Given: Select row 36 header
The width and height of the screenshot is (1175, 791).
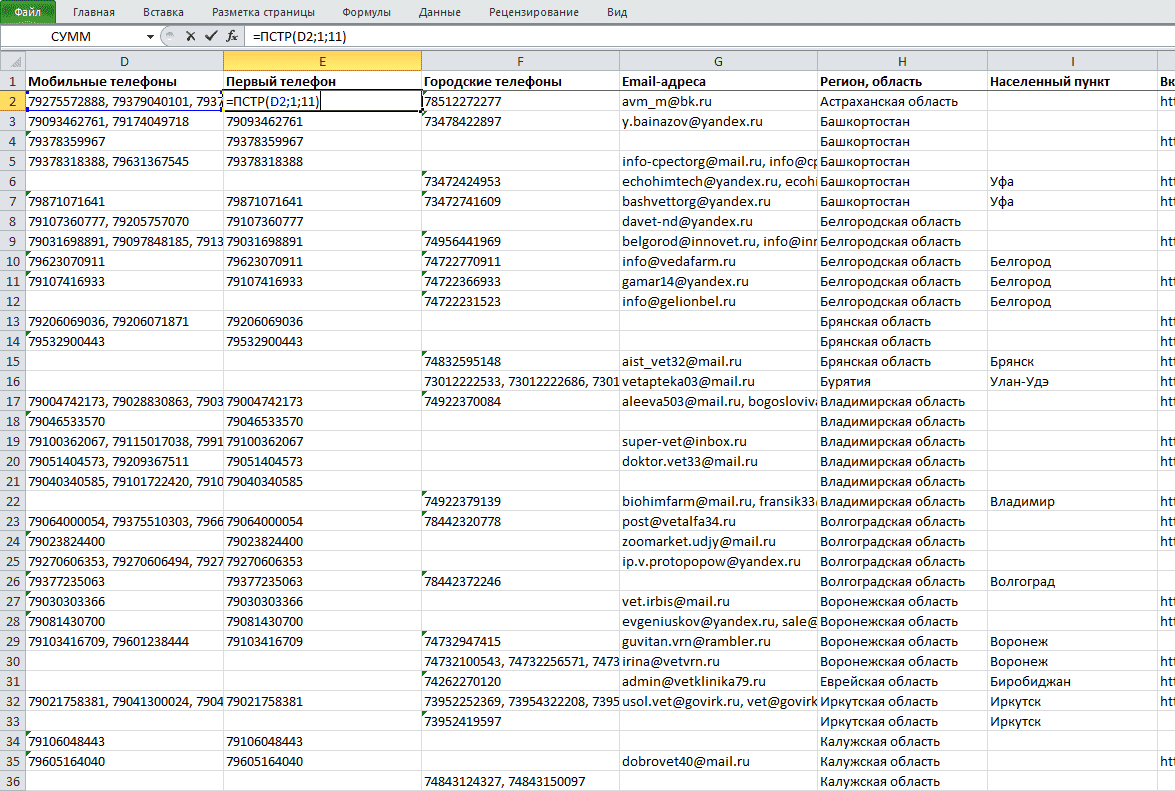Looking at the screenshot, I should click(x=13, y=781).
